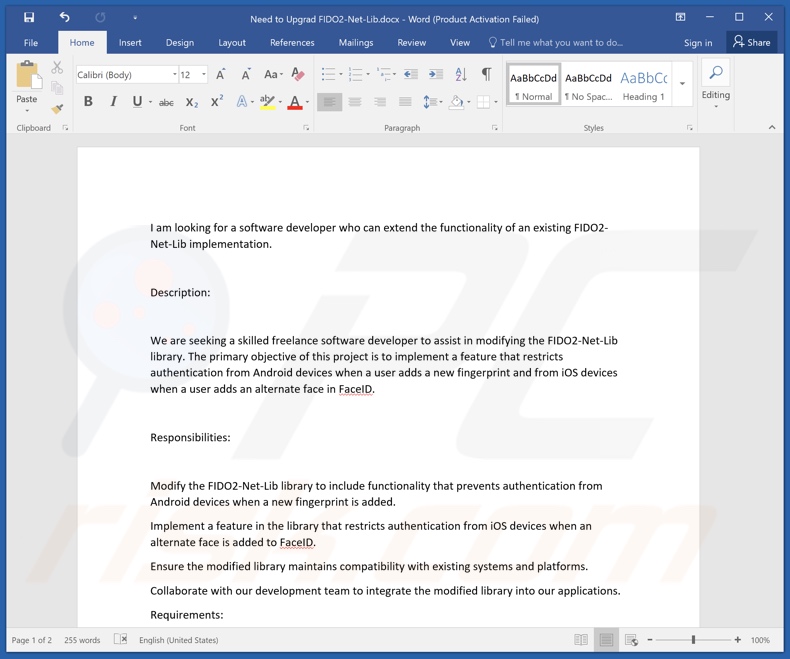The width and height of the screenshot is (790, 659).
Task: Increase paragraph indent
Action: [436, 75]
